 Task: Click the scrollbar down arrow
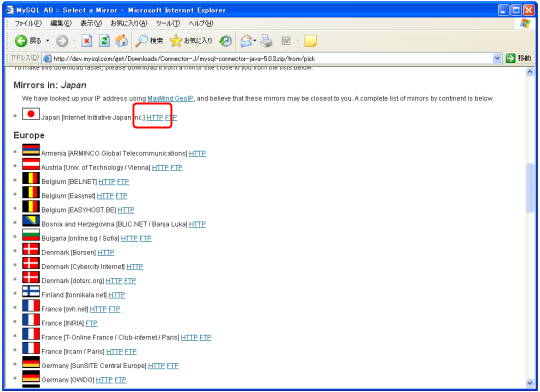point(530,383)
